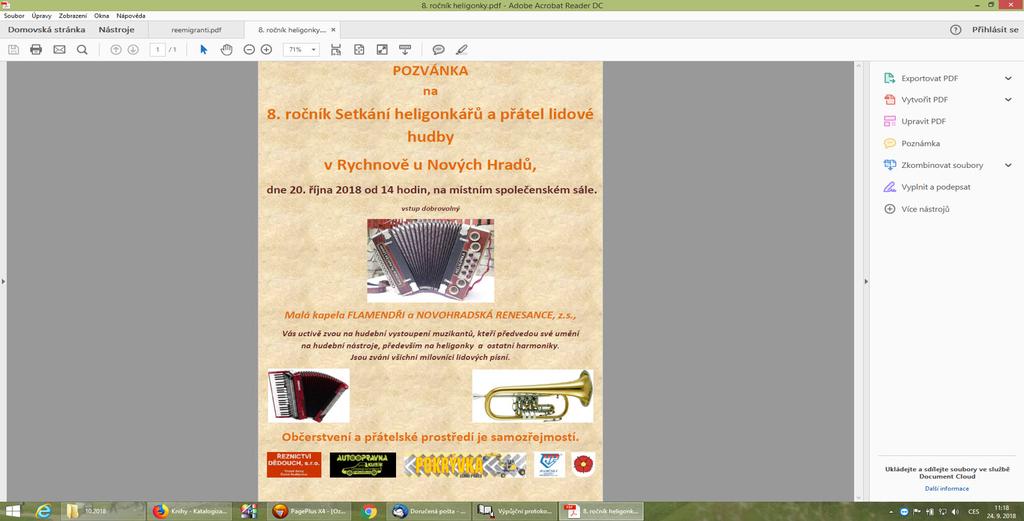Click Více nástrojů more tools

click(x=925, y=209)
